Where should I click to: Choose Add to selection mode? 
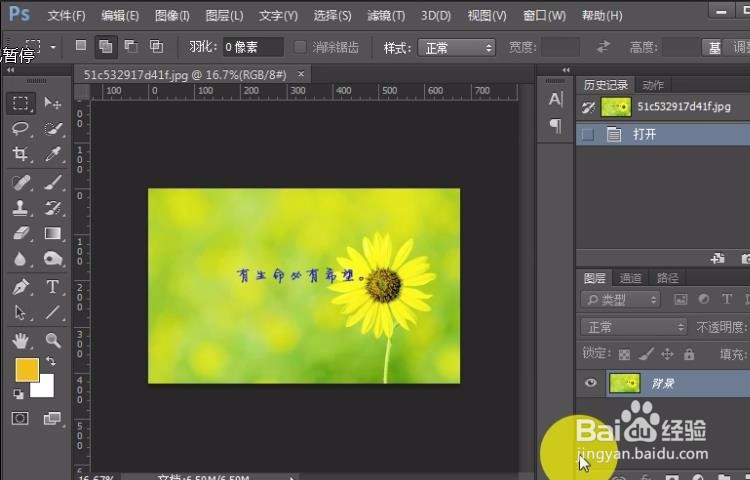(x=106, y=46)
